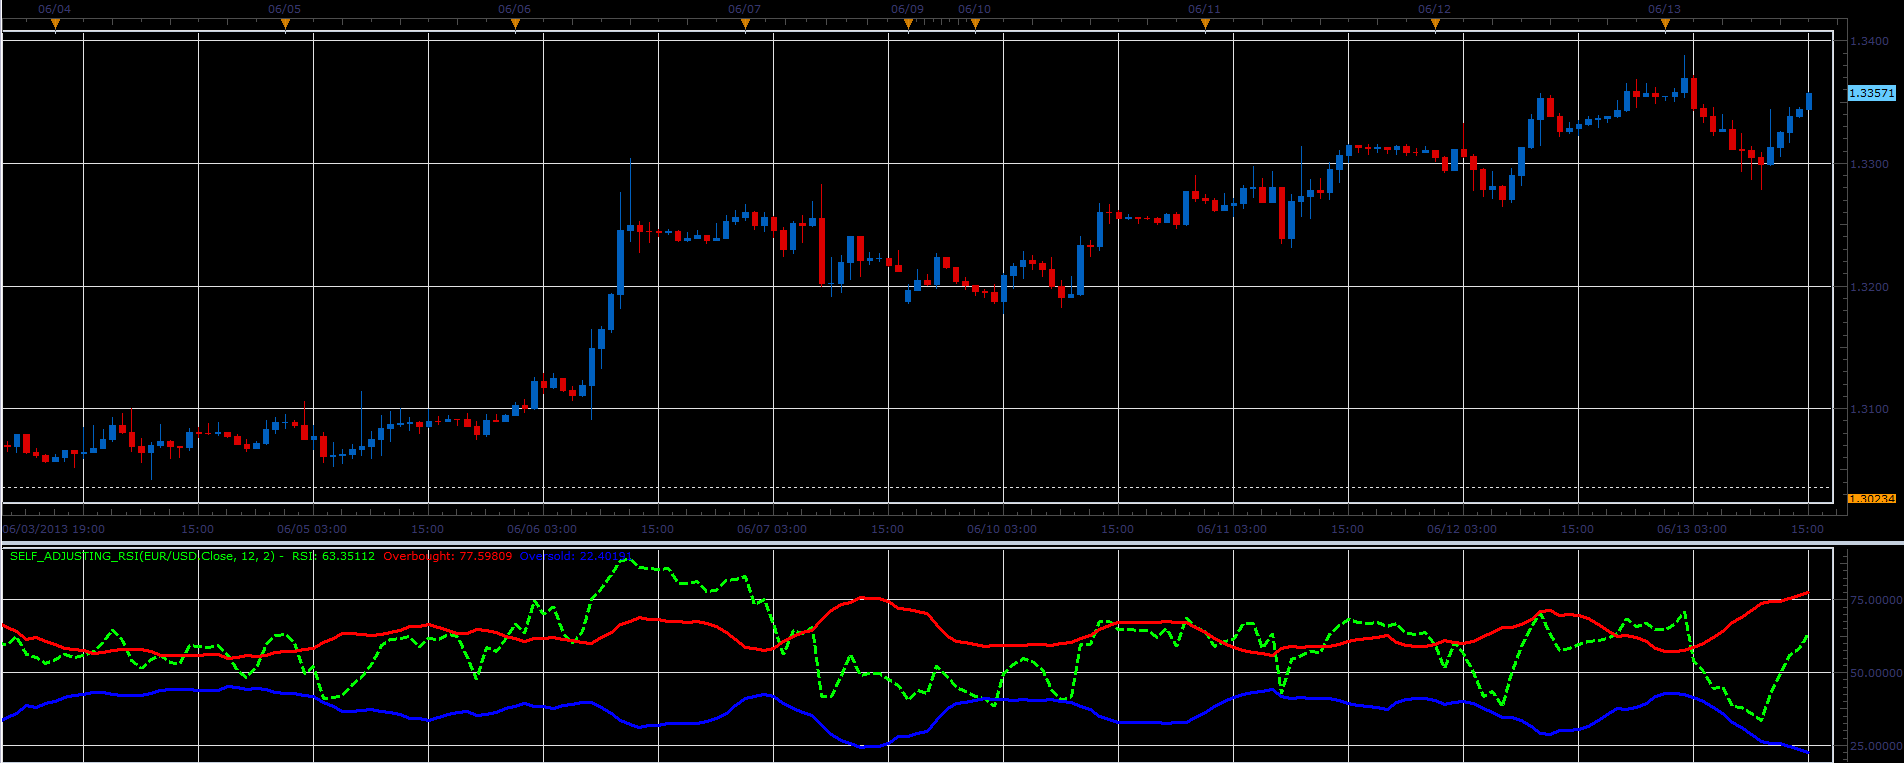Click the 06/04 orange day marker triangle
Image resolution: width=1904 pixels, height=763 pixels.
pyautogui.click(x=55, y=24)
